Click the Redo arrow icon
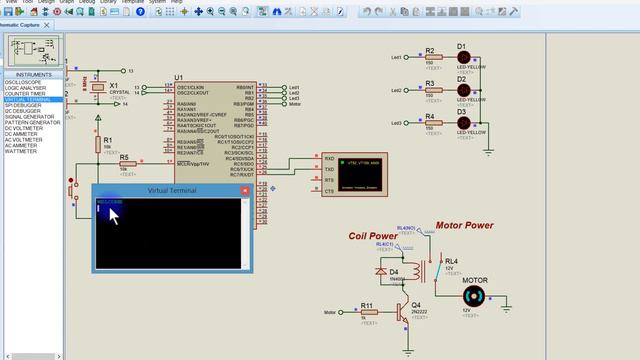 [378, 12]
